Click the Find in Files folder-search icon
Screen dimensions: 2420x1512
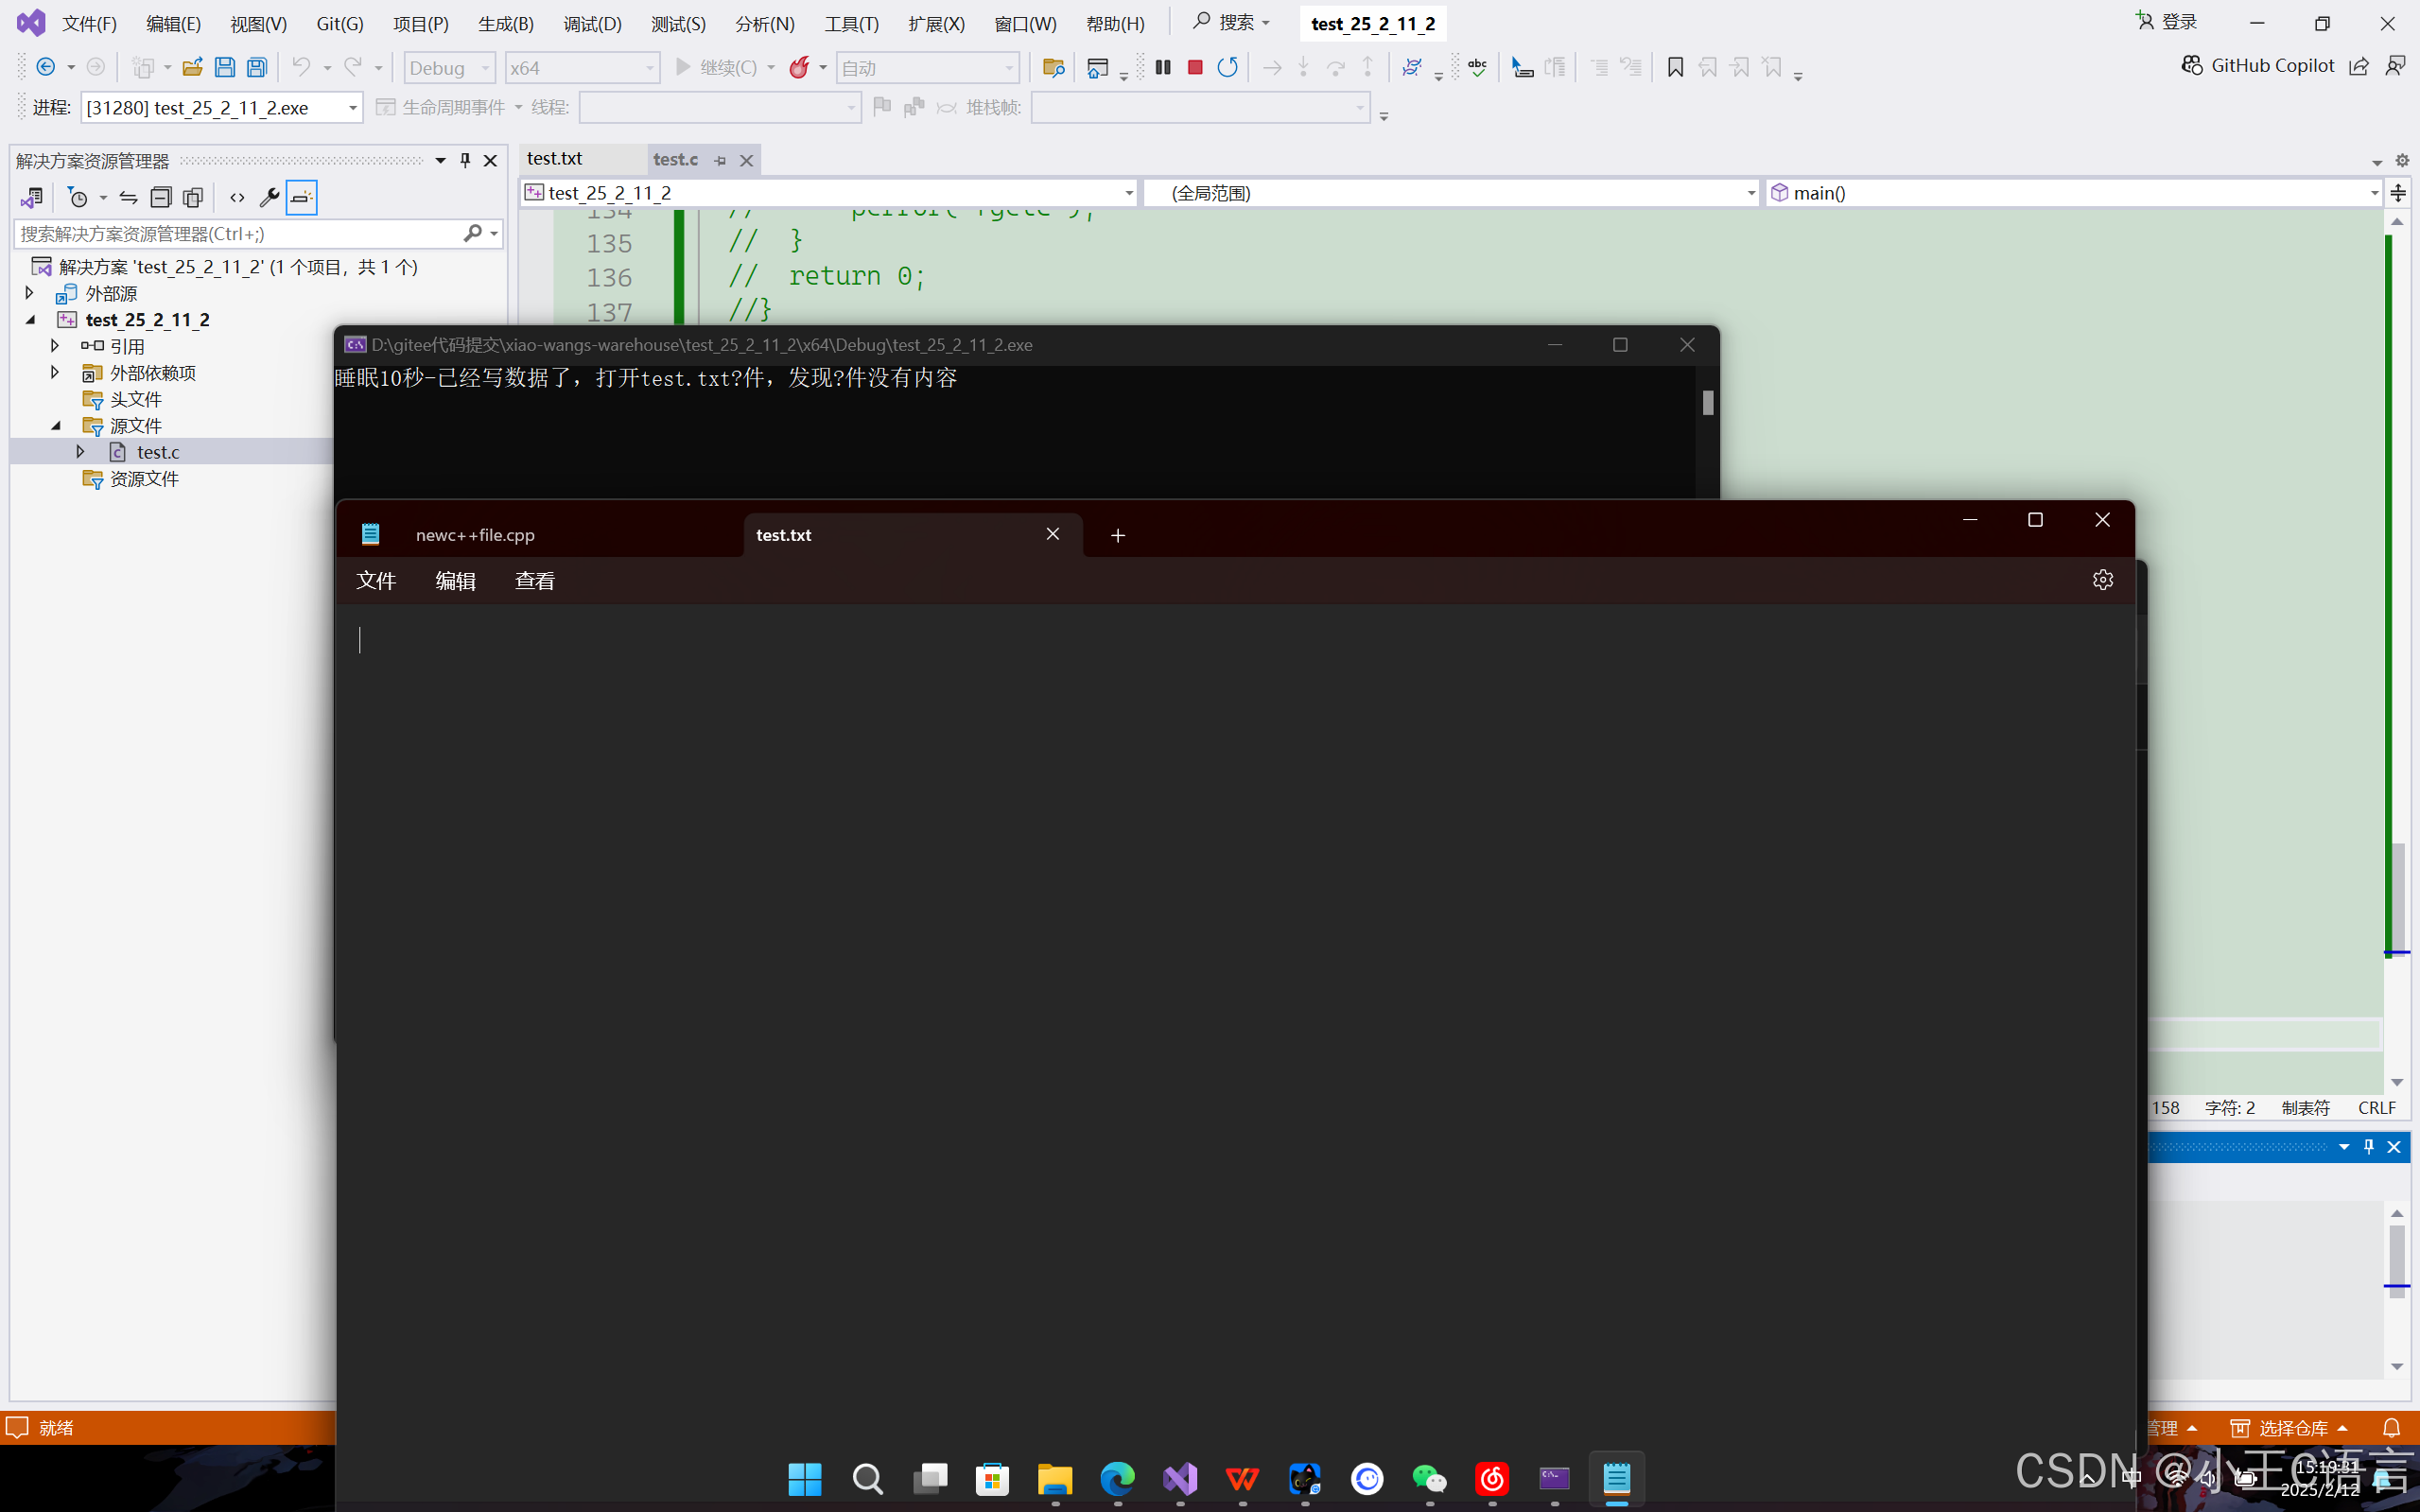point(1053,67)
